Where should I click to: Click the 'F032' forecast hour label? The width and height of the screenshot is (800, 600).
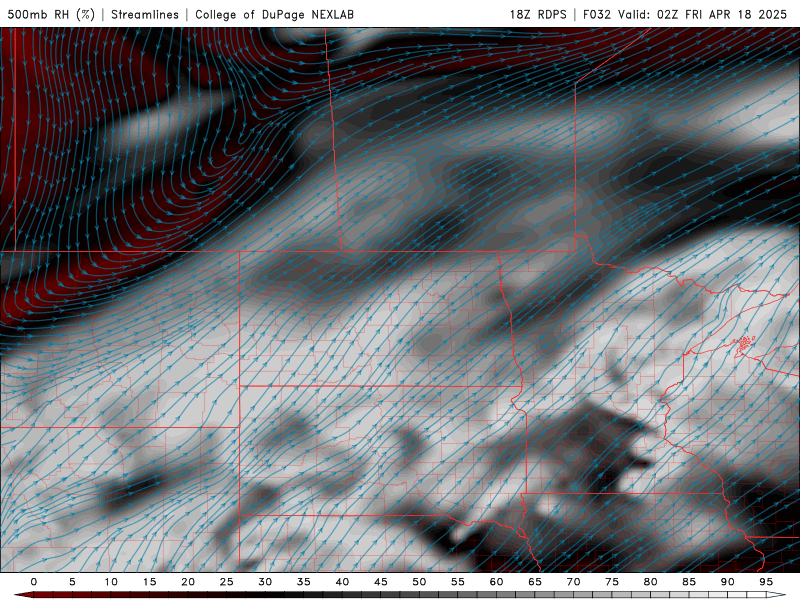coord(597,14)
